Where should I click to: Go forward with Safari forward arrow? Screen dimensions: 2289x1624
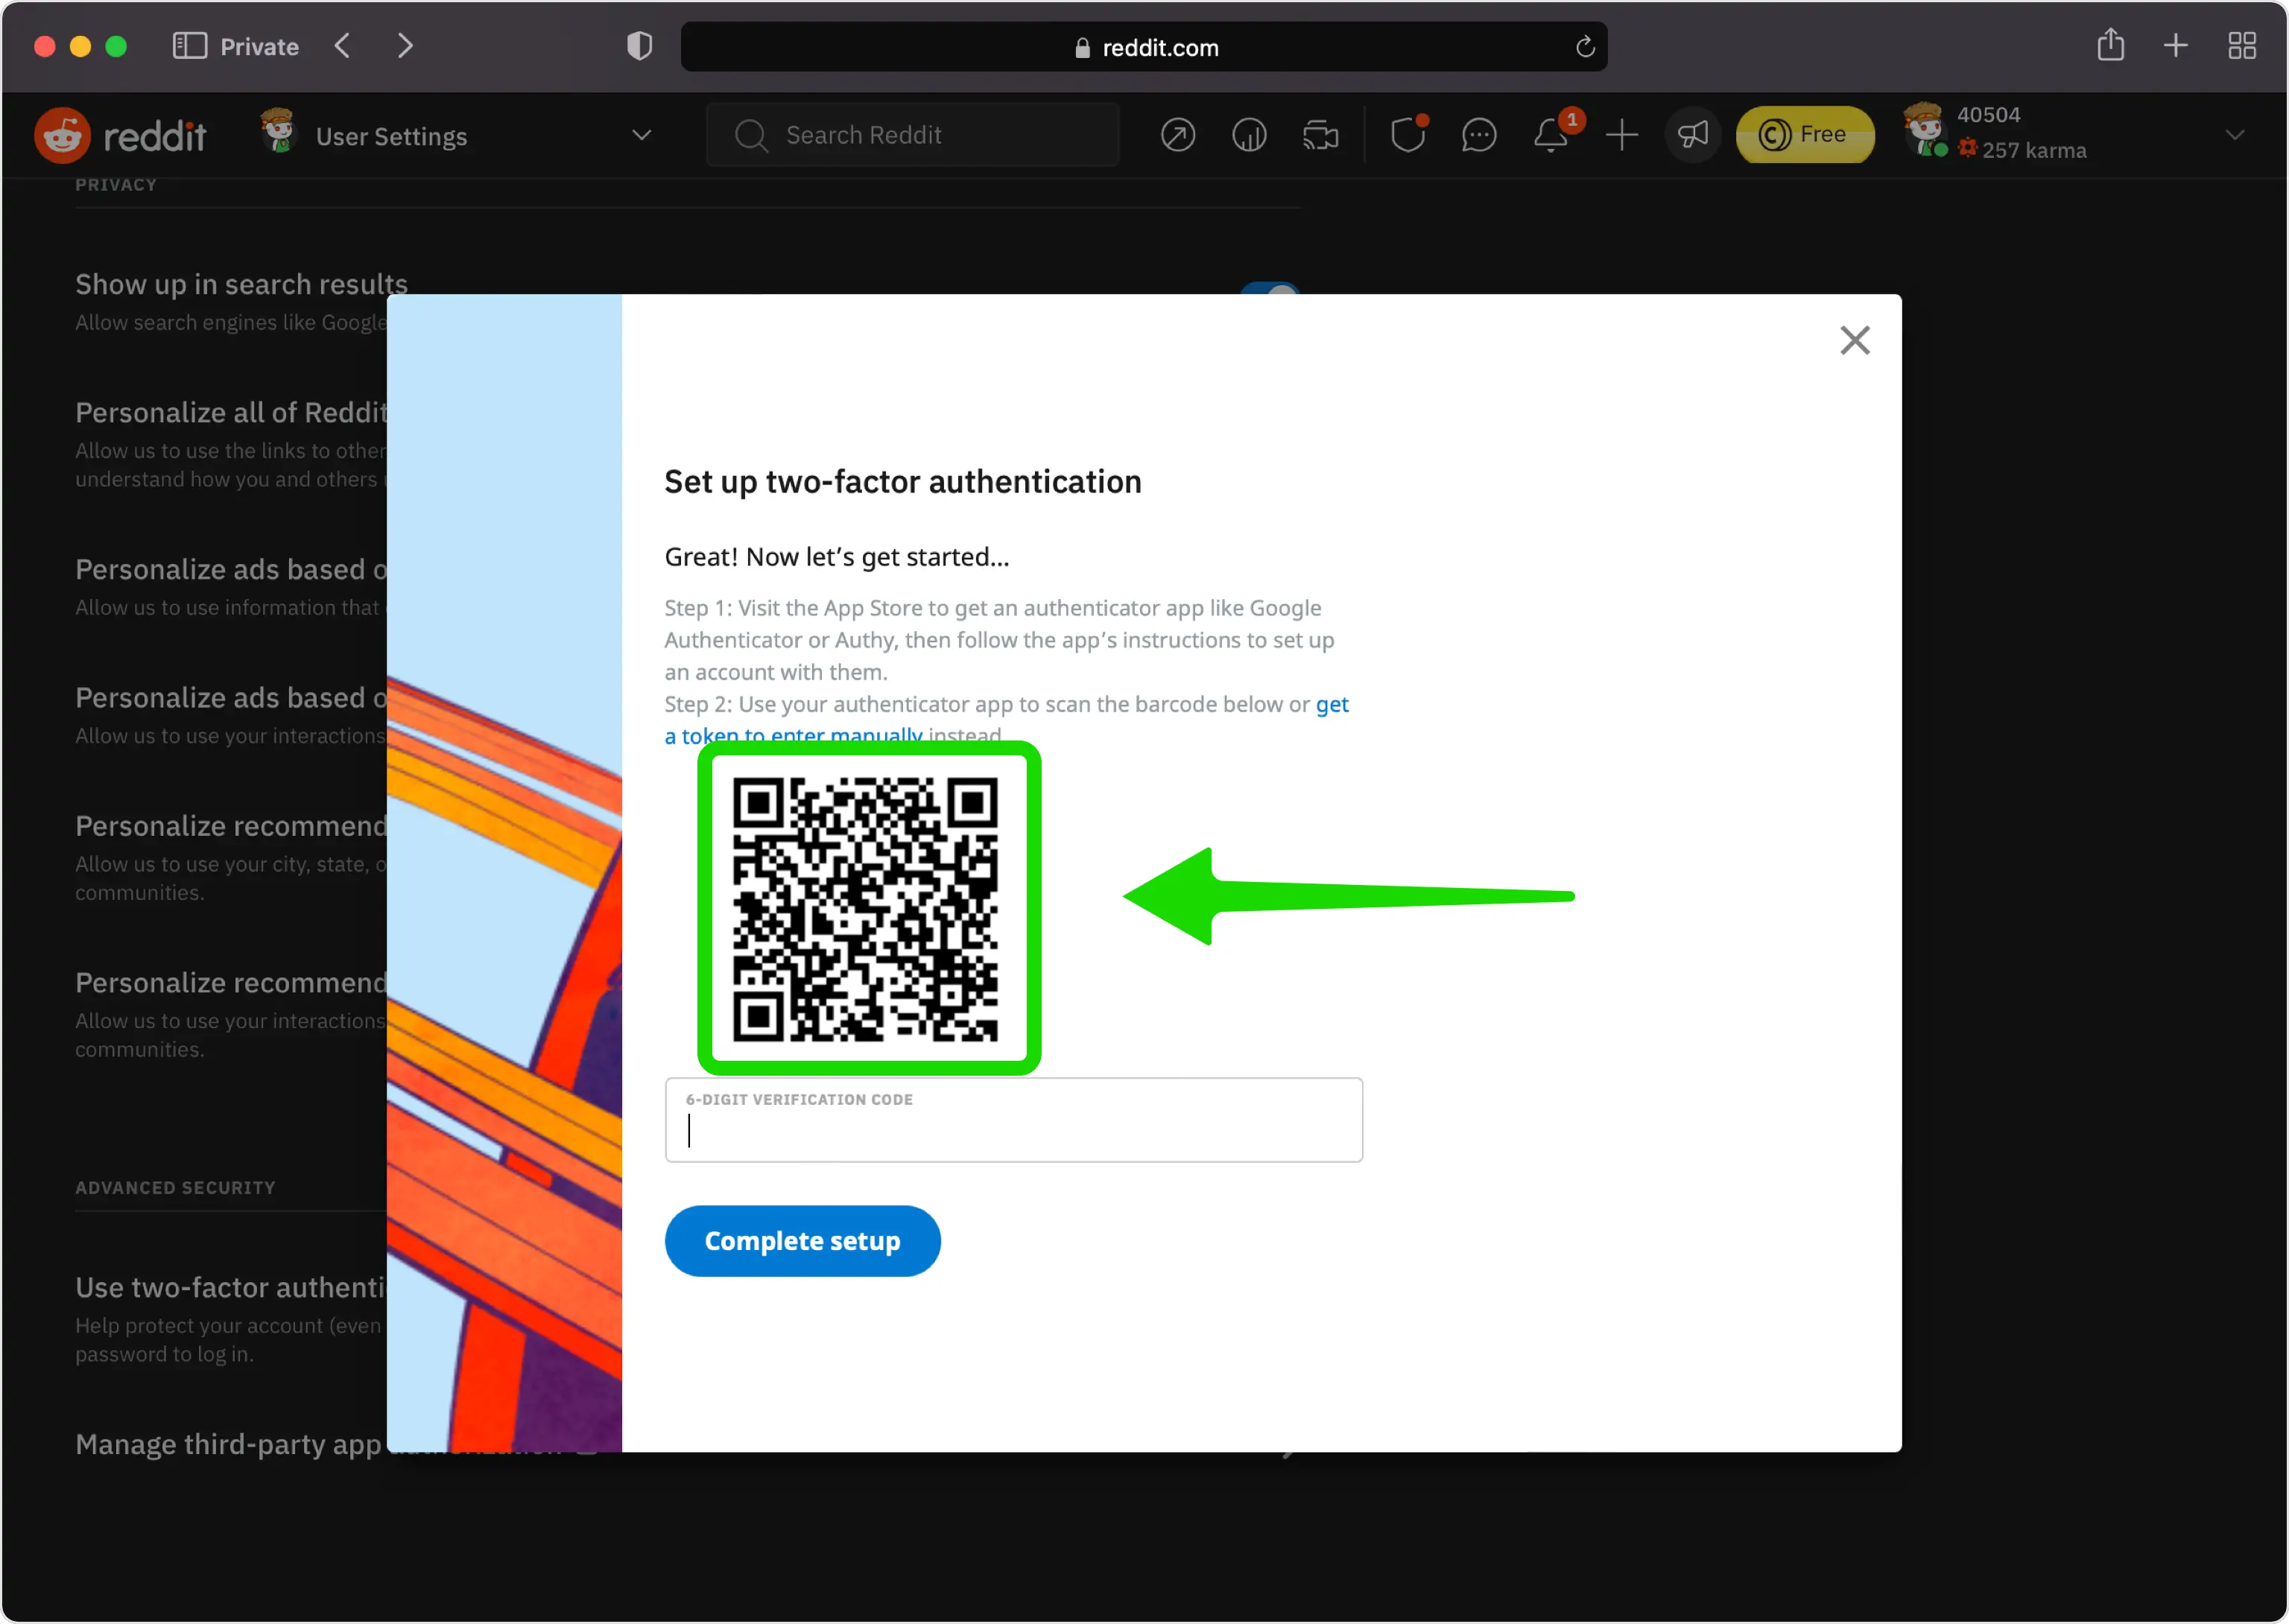click(x=405, y=46)
